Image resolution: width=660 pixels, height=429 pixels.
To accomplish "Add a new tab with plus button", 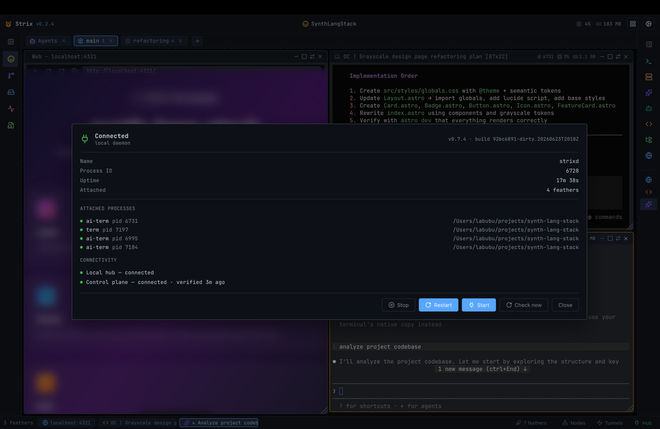I will (x=197, y=41).
